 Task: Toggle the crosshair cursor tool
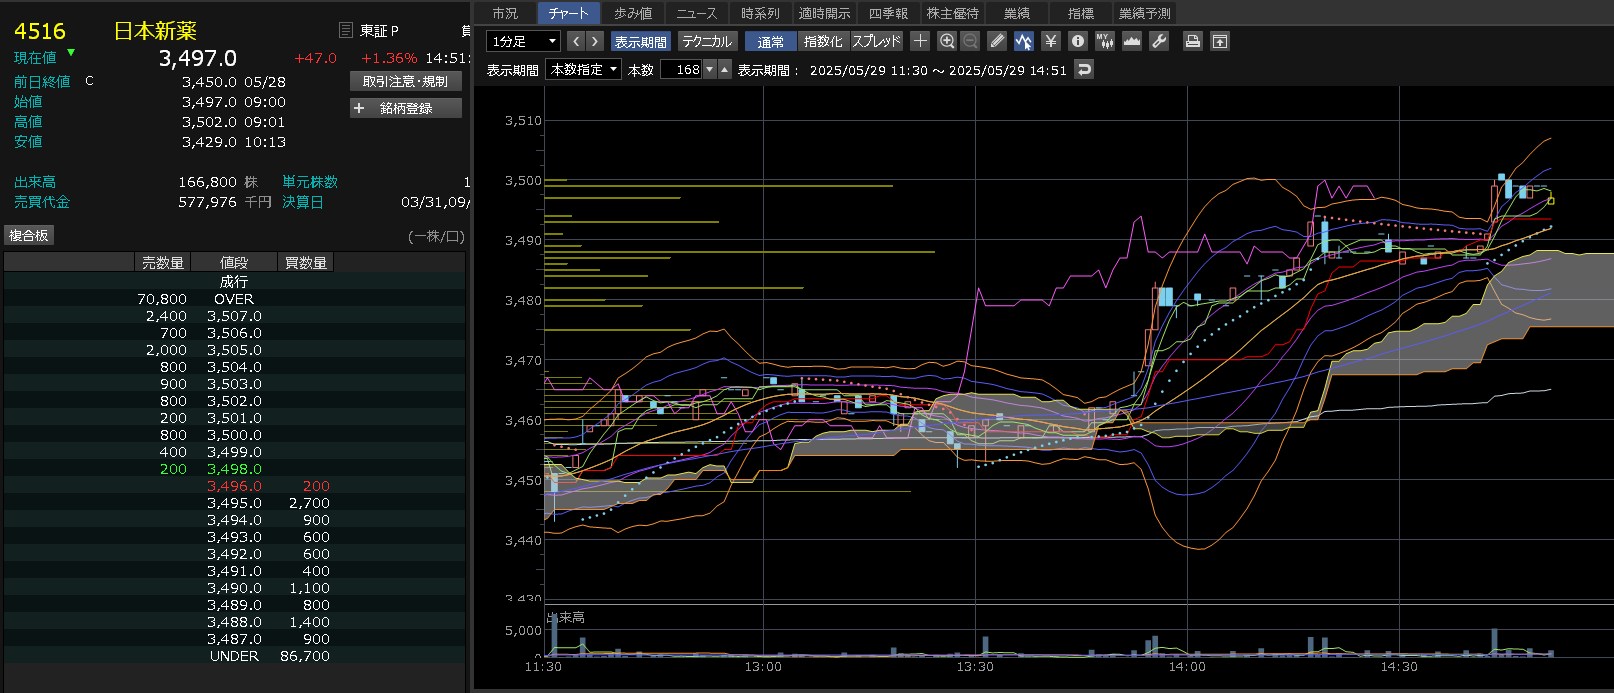[920, 41]
